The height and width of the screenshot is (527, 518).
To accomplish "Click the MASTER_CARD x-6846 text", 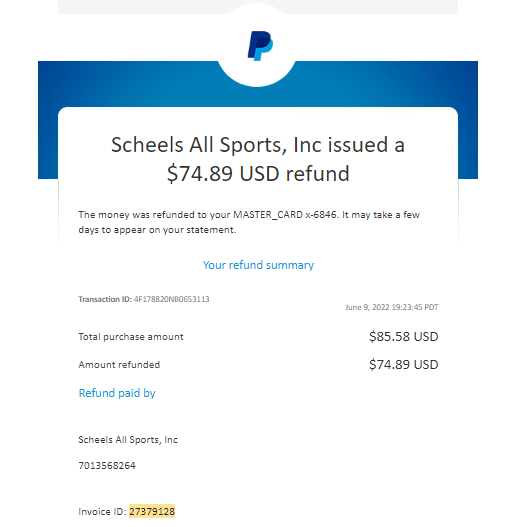I will point(285,214).
